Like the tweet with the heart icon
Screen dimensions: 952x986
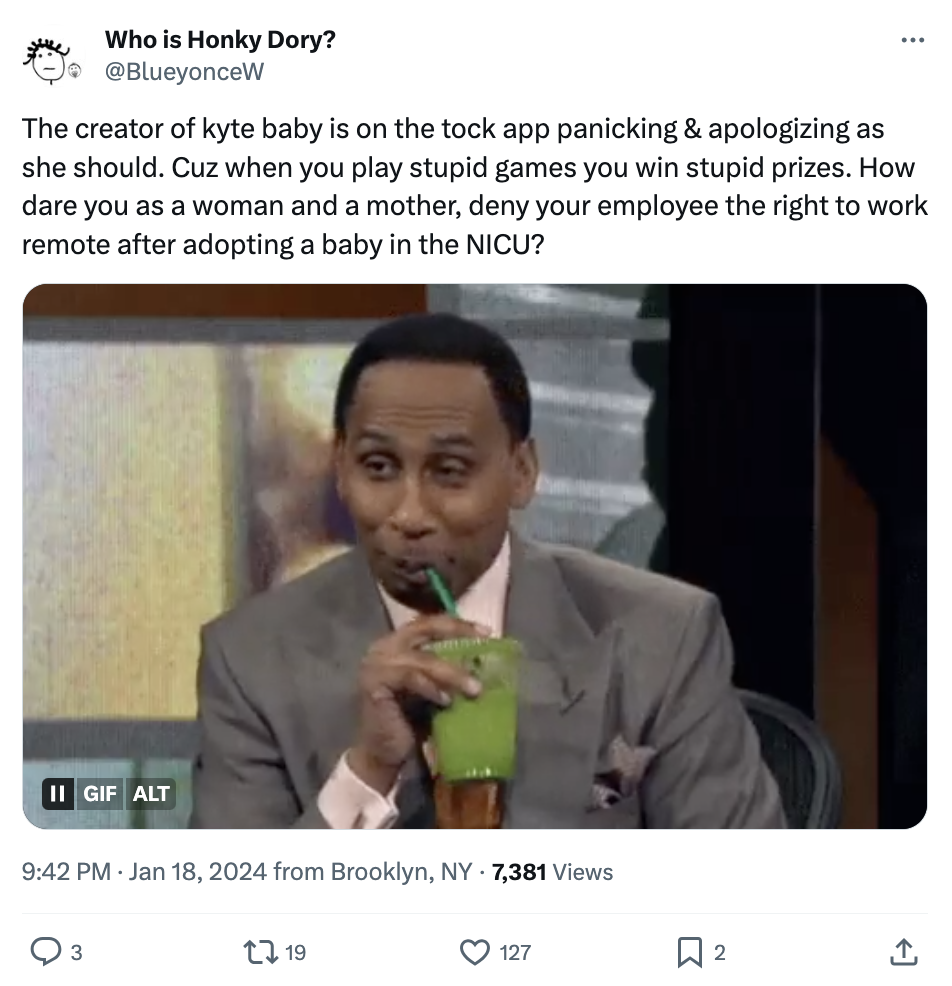(x=475, y=952)
